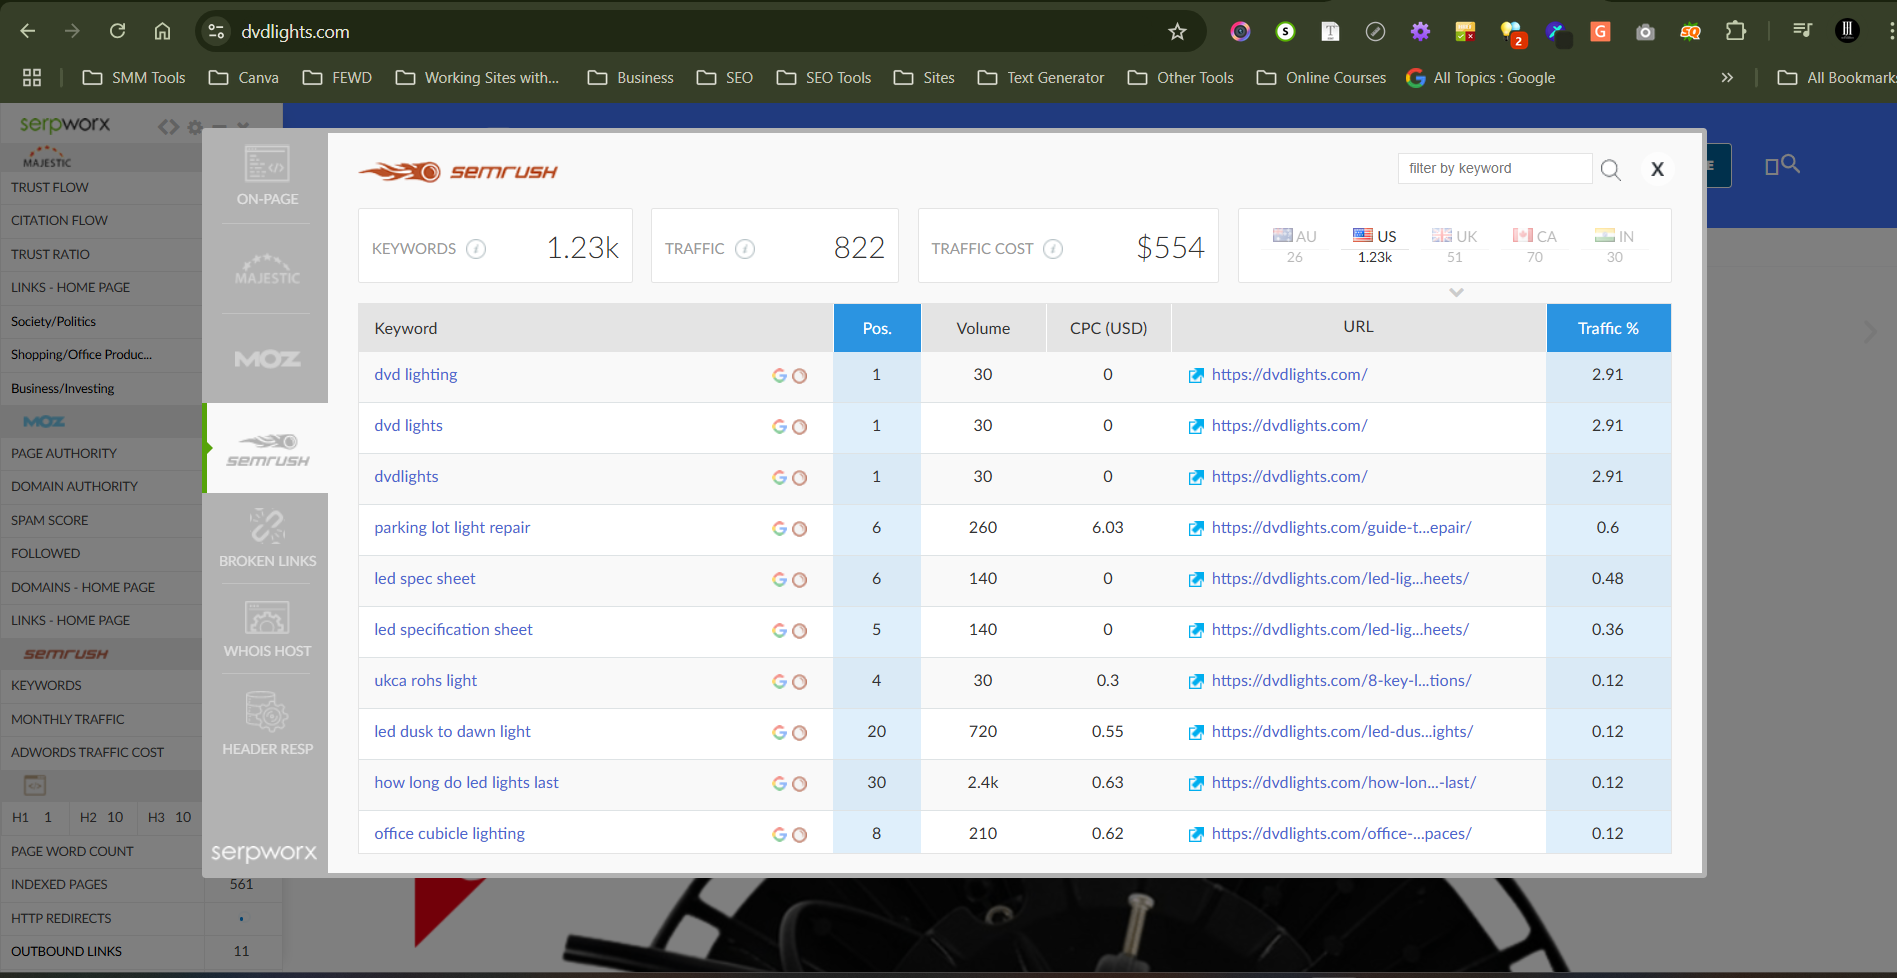Click the browser back arrow
1897x978 pixels.
28,31
